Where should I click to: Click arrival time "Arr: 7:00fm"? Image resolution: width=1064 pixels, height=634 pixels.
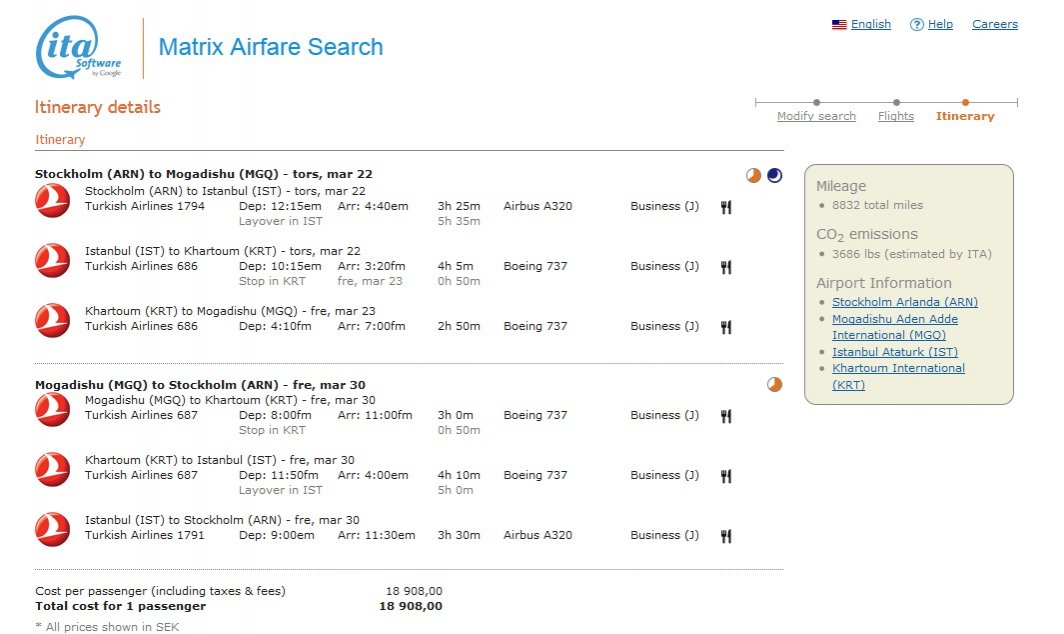click(371, 326)
